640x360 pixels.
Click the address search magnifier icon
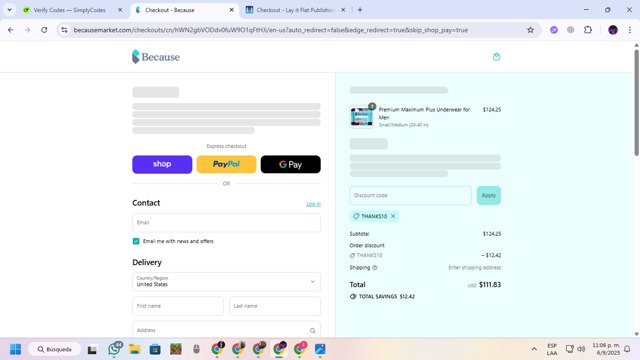(x=312, y=331)
